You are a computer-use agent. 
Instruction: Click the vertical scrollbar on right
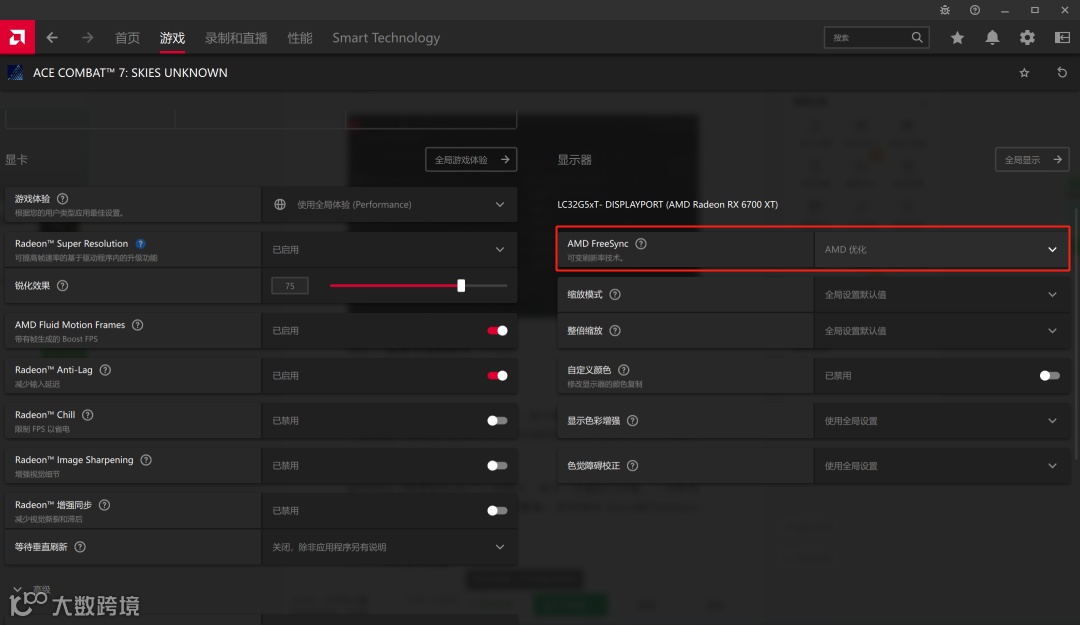(x=1077, y=334)
